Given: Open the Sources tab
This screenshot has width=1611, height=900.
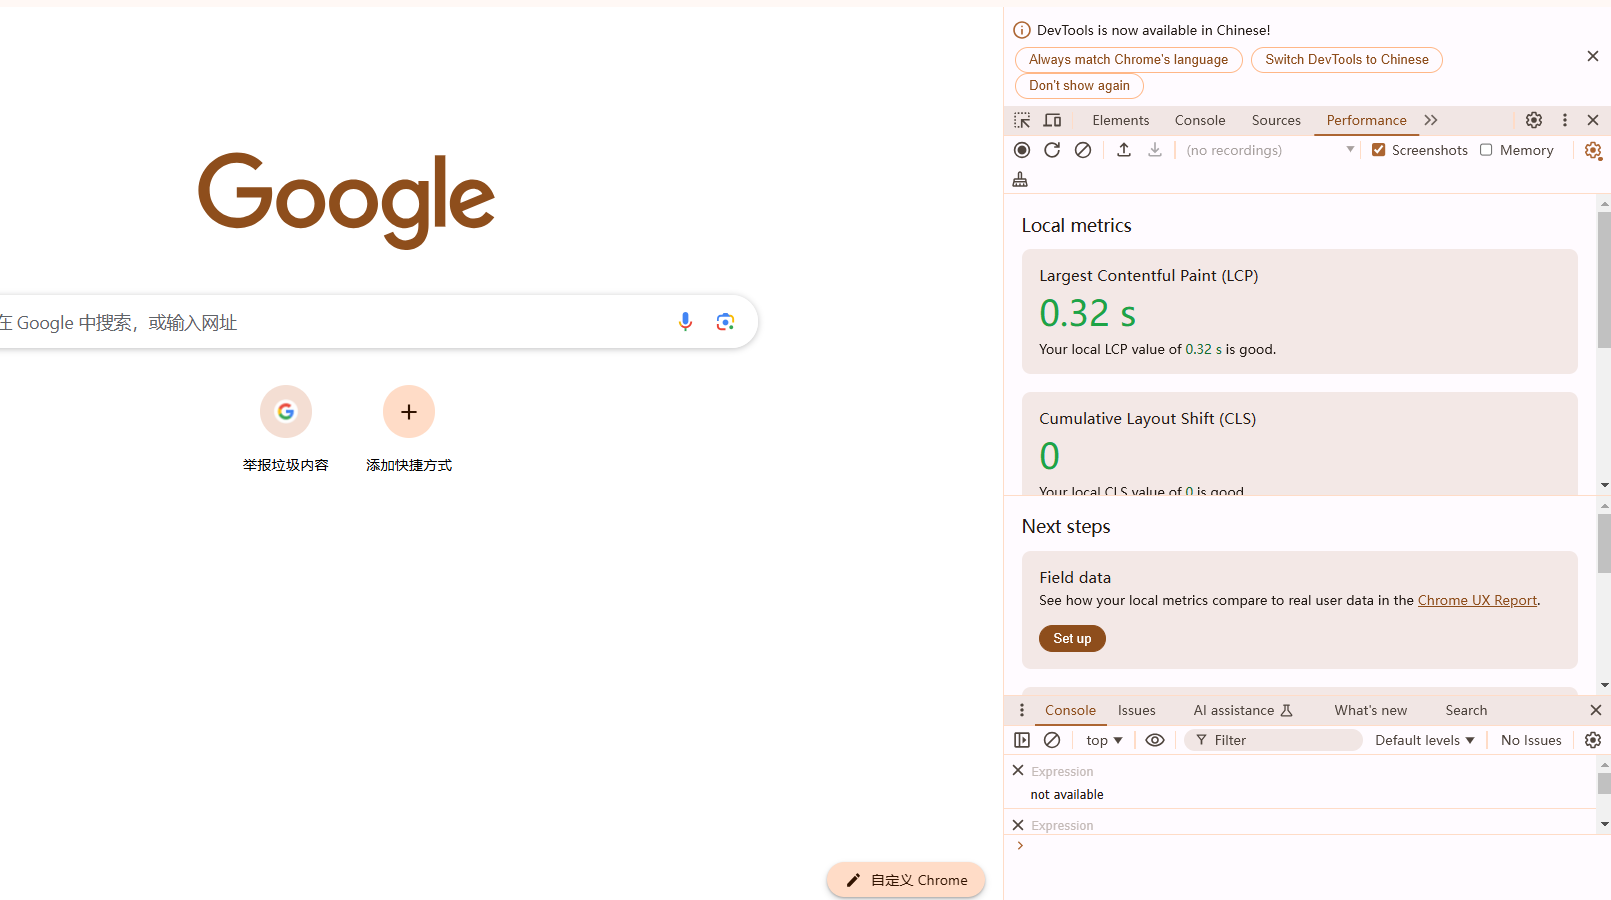Looking at the screenshot, I should click(1276, 120).
